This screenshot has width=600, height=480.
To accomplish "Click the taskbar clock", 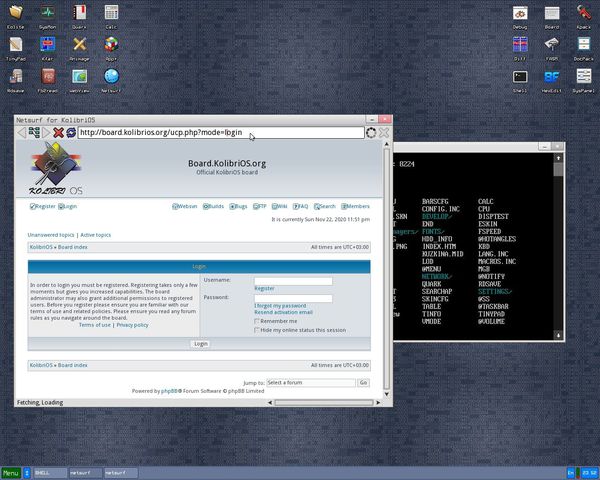I will tap(590, 473).
